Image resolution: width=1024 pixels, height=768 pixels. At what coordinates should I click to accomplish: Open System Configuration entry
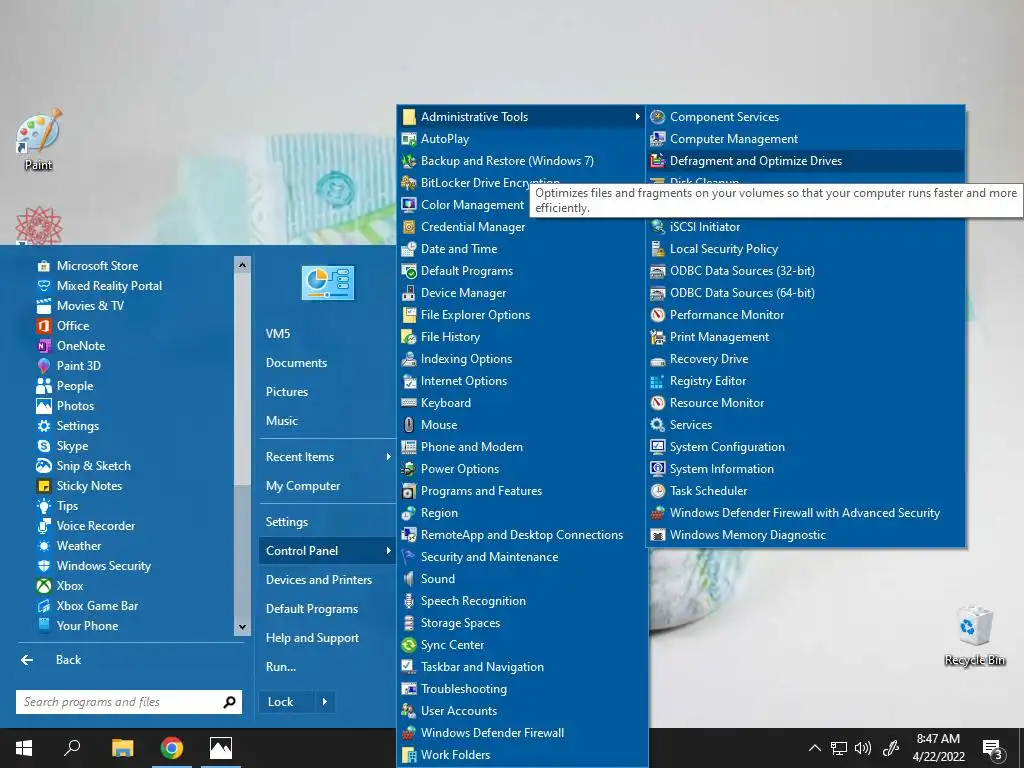click(x=806, y=447)
